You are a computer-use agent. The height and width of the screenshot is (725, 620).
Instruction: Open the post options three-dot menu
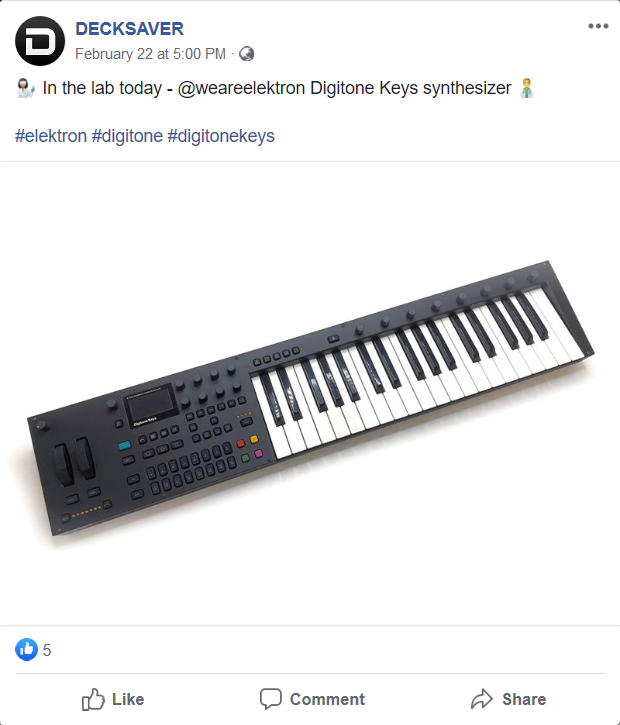[x=598, y=26]
